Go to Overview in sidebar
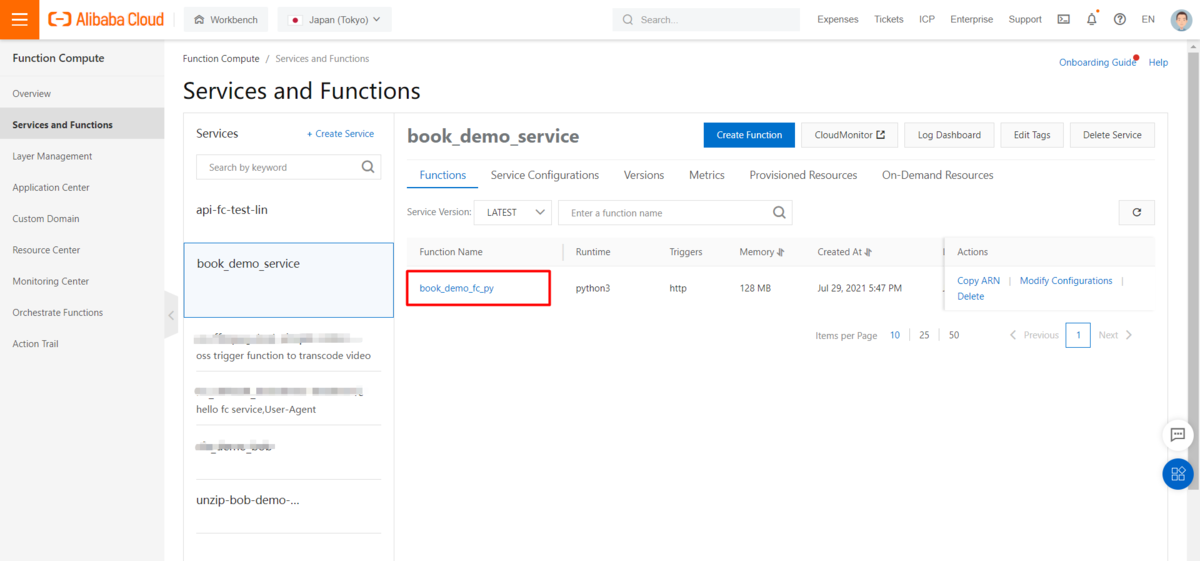The image size is (1200, 561). (x=82, y=93)
